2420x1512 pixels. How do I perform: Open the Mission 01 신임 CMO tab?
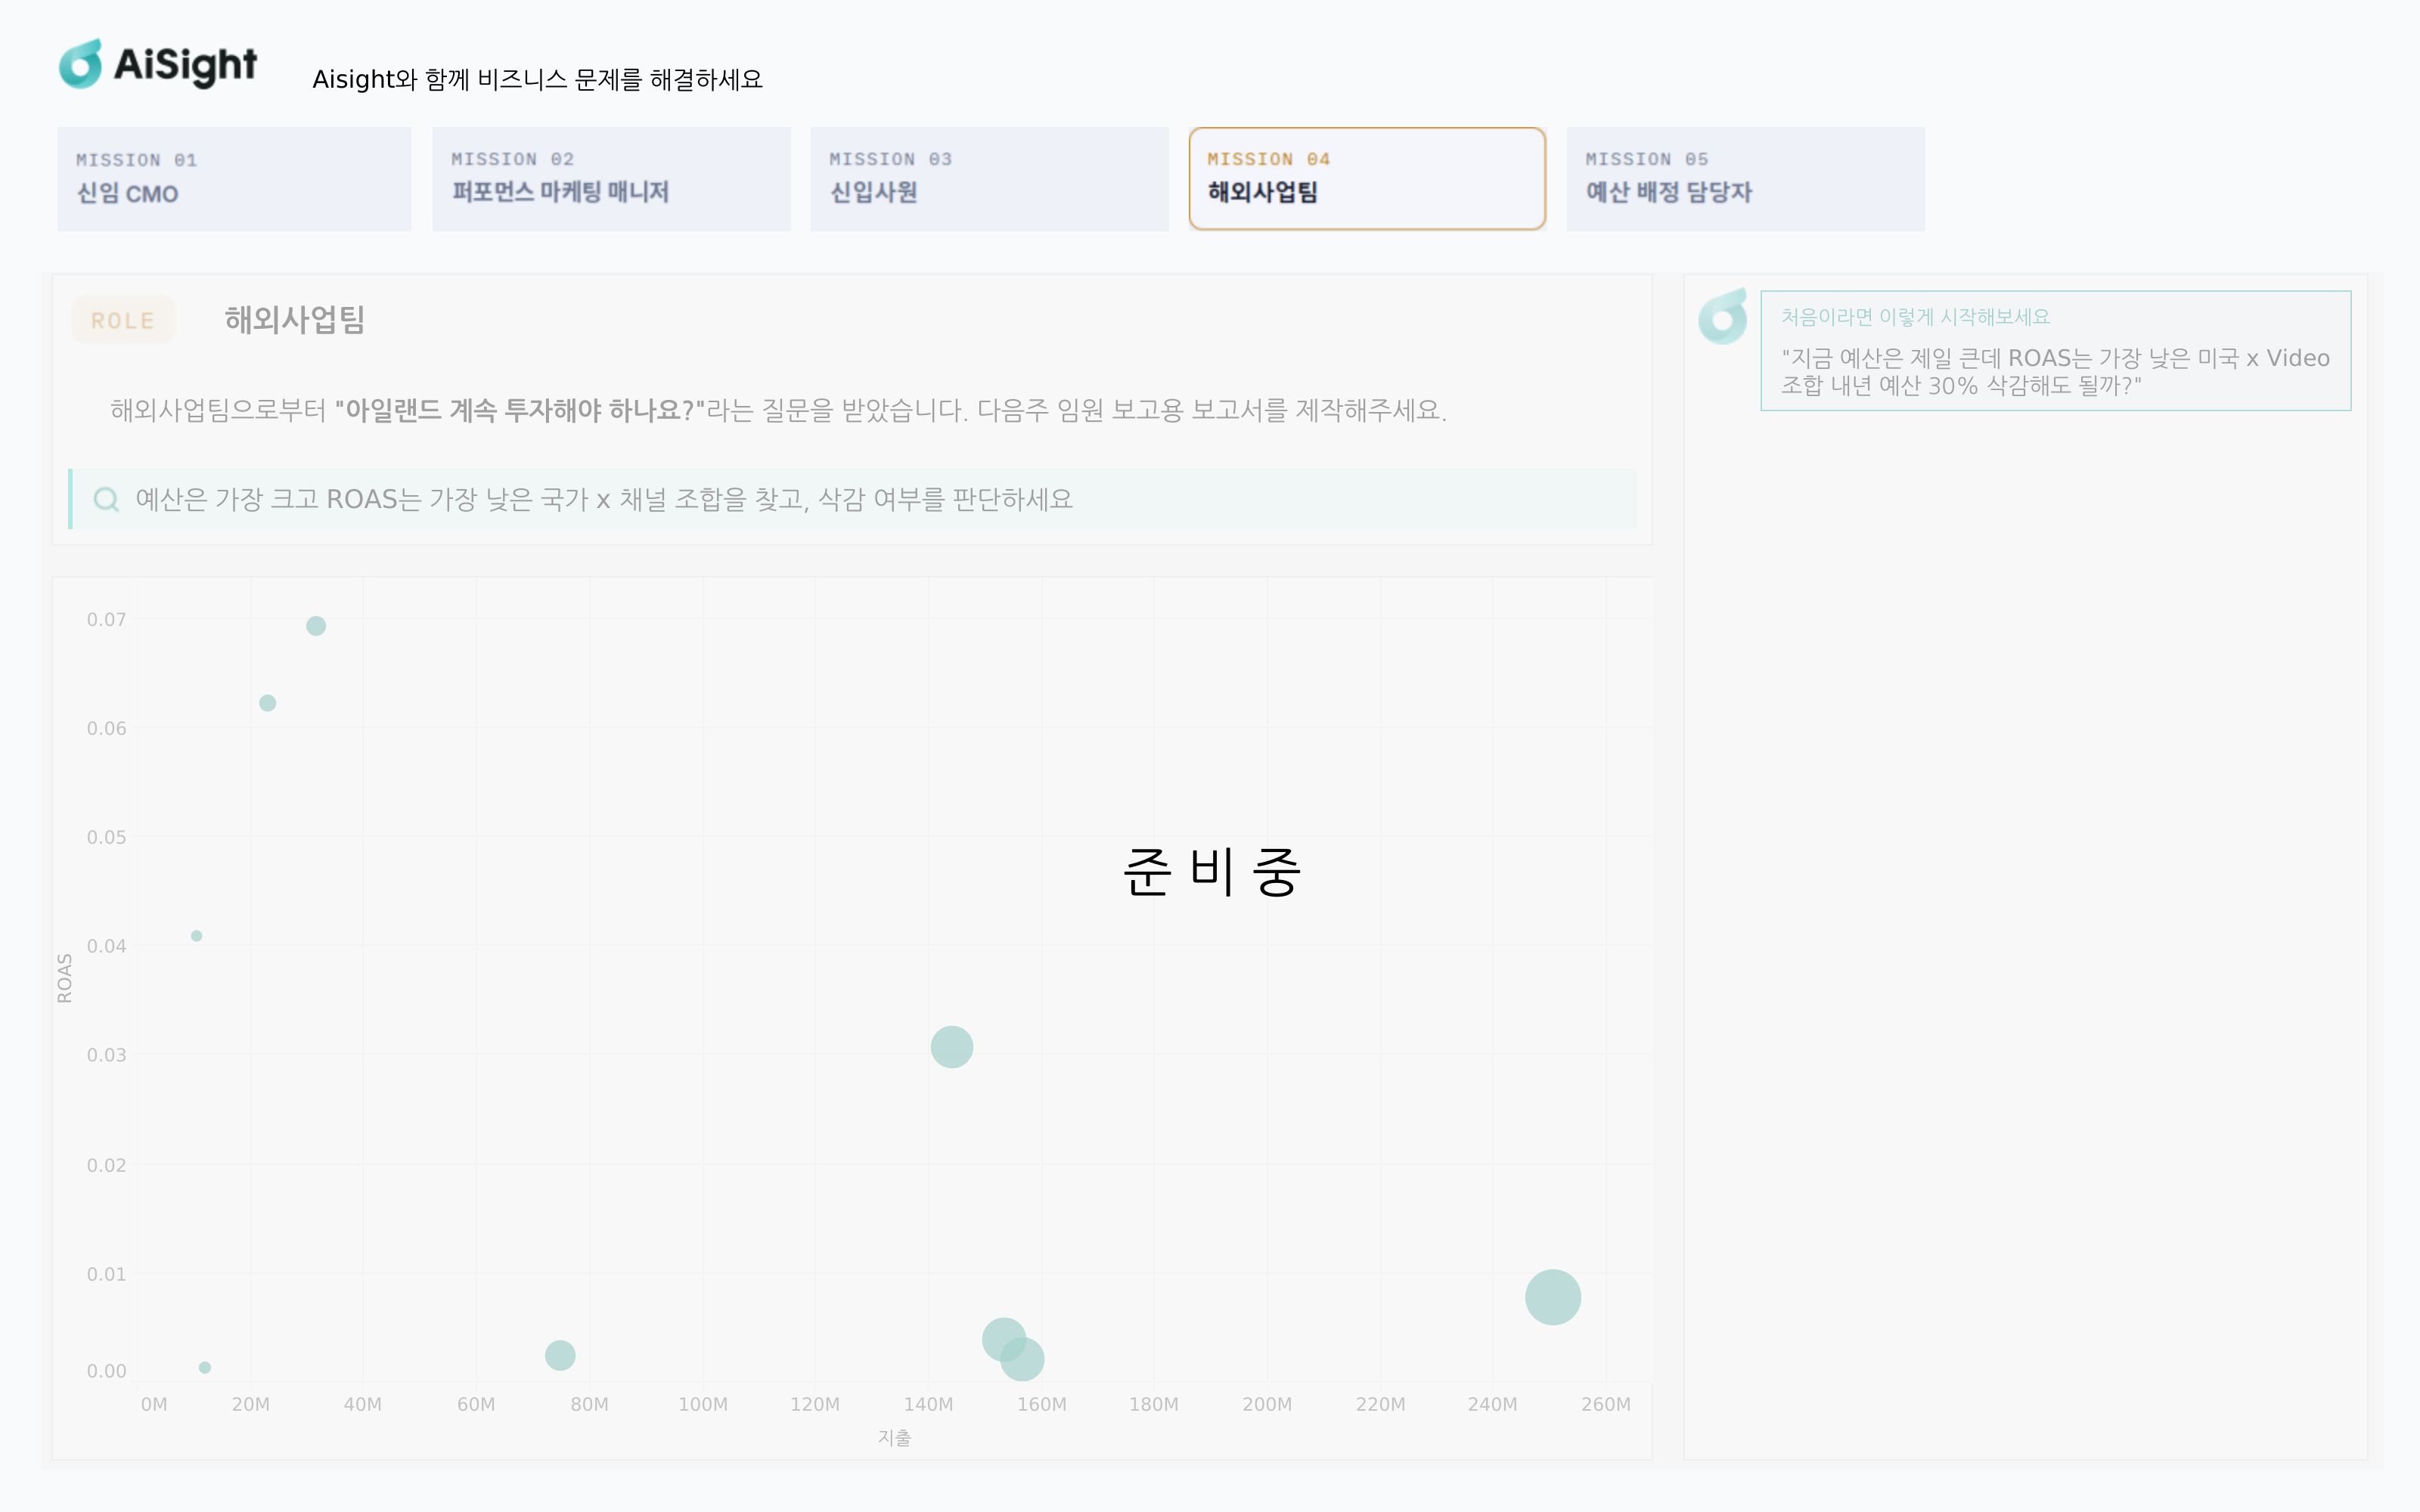[234, 179]
